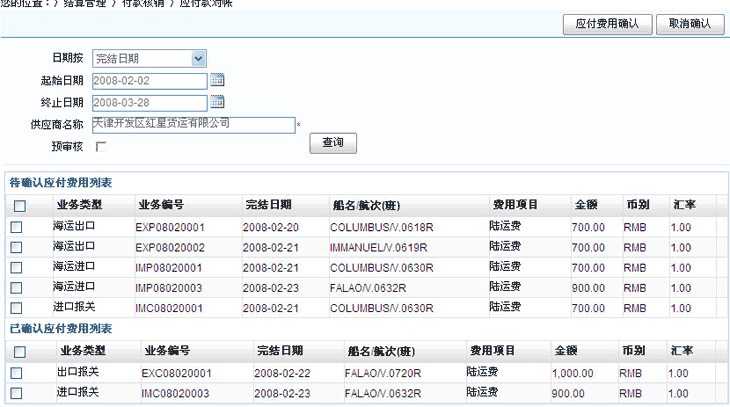Open the calendar icon for 起始日期
This screenshot has width=730, height=407.
217,81
